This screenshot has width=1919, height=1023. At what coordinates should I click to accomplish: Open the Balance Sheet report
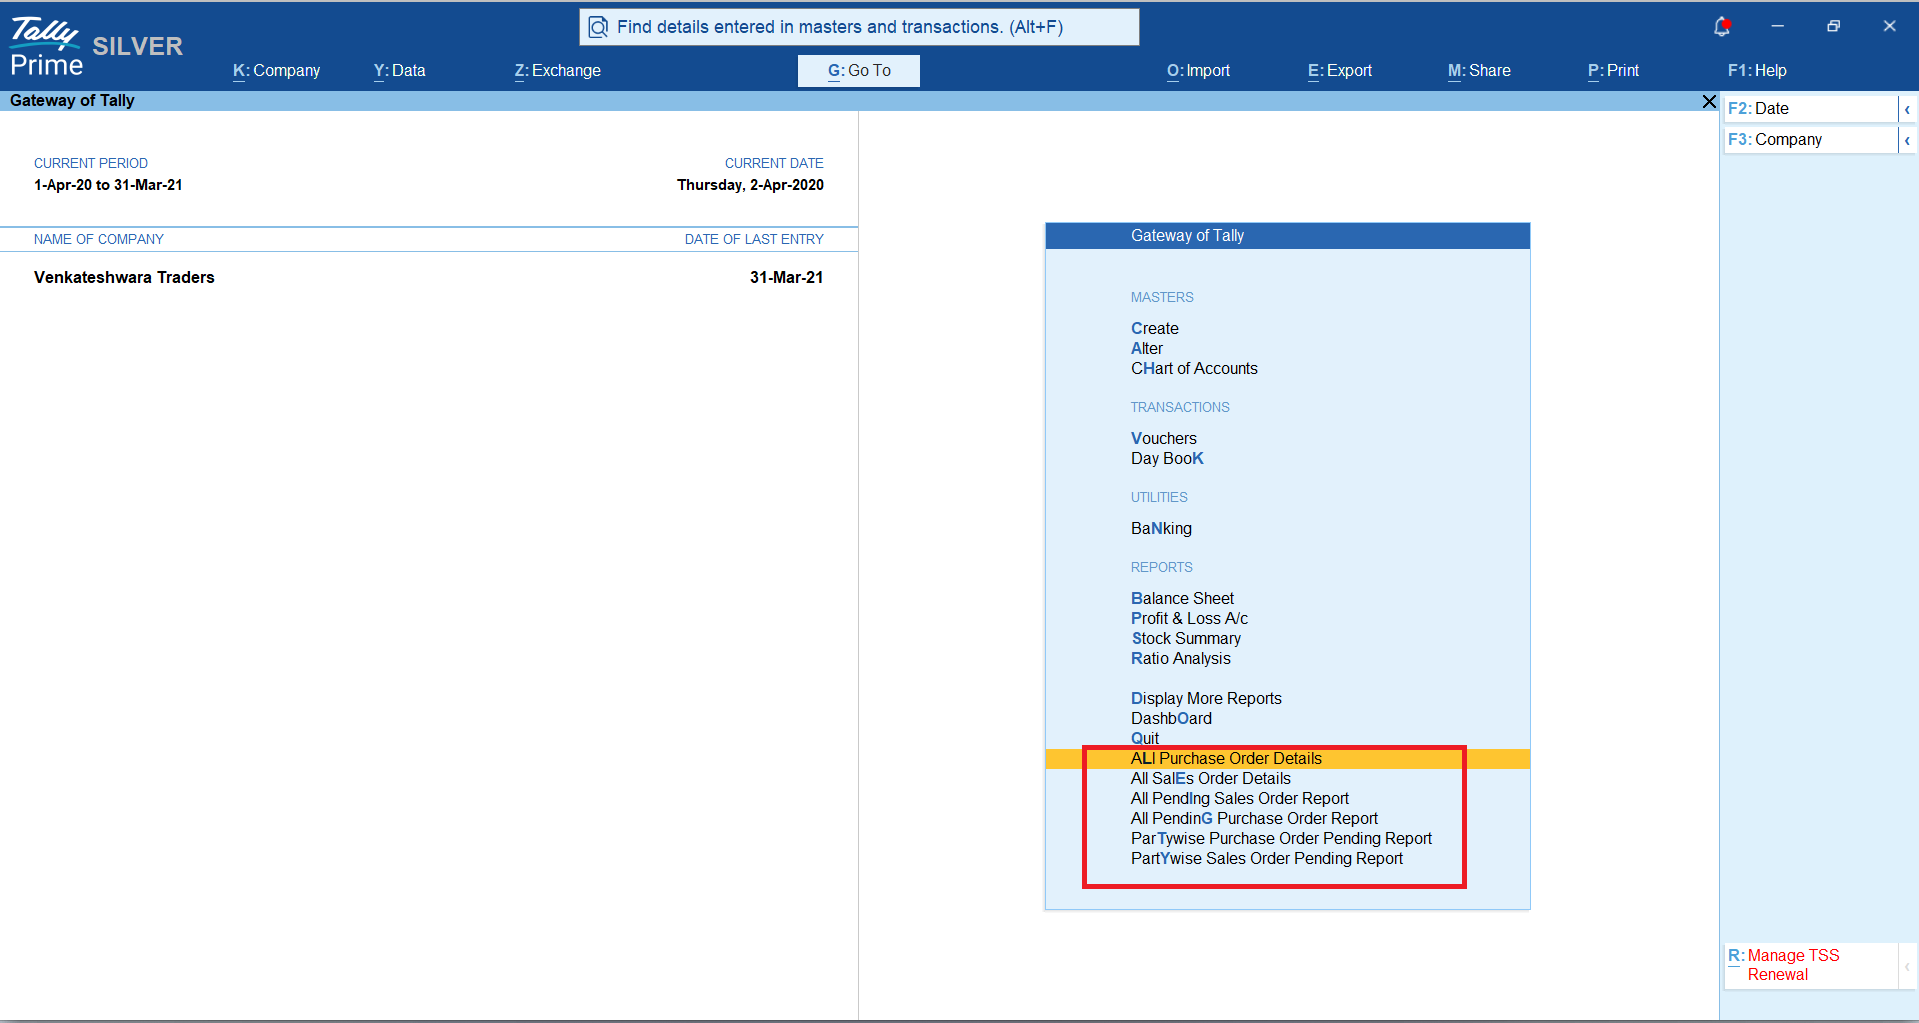1182,599
